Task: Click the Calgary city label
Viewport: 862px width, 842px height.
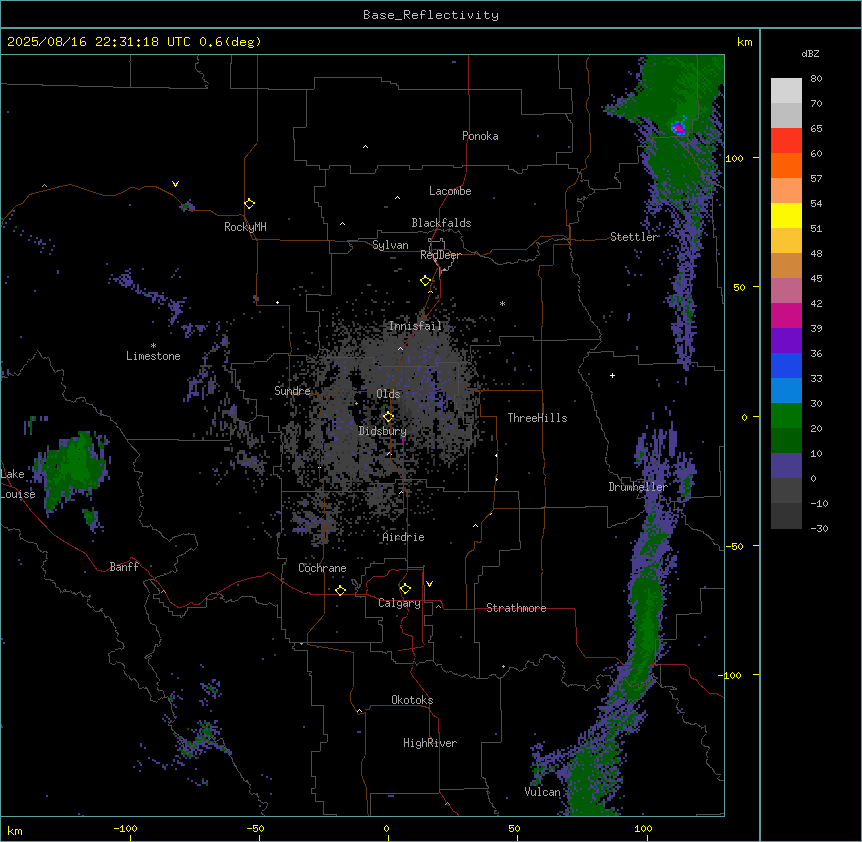Action: 399,603
